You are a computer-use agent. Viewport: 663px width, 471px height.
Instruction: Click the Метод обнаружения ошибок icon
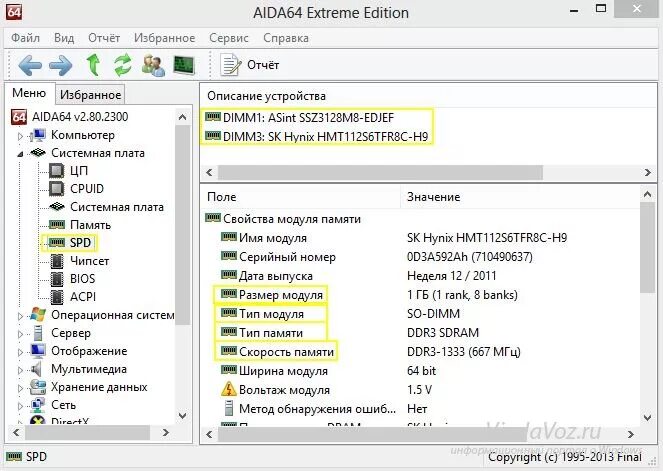tap(229, 408)
